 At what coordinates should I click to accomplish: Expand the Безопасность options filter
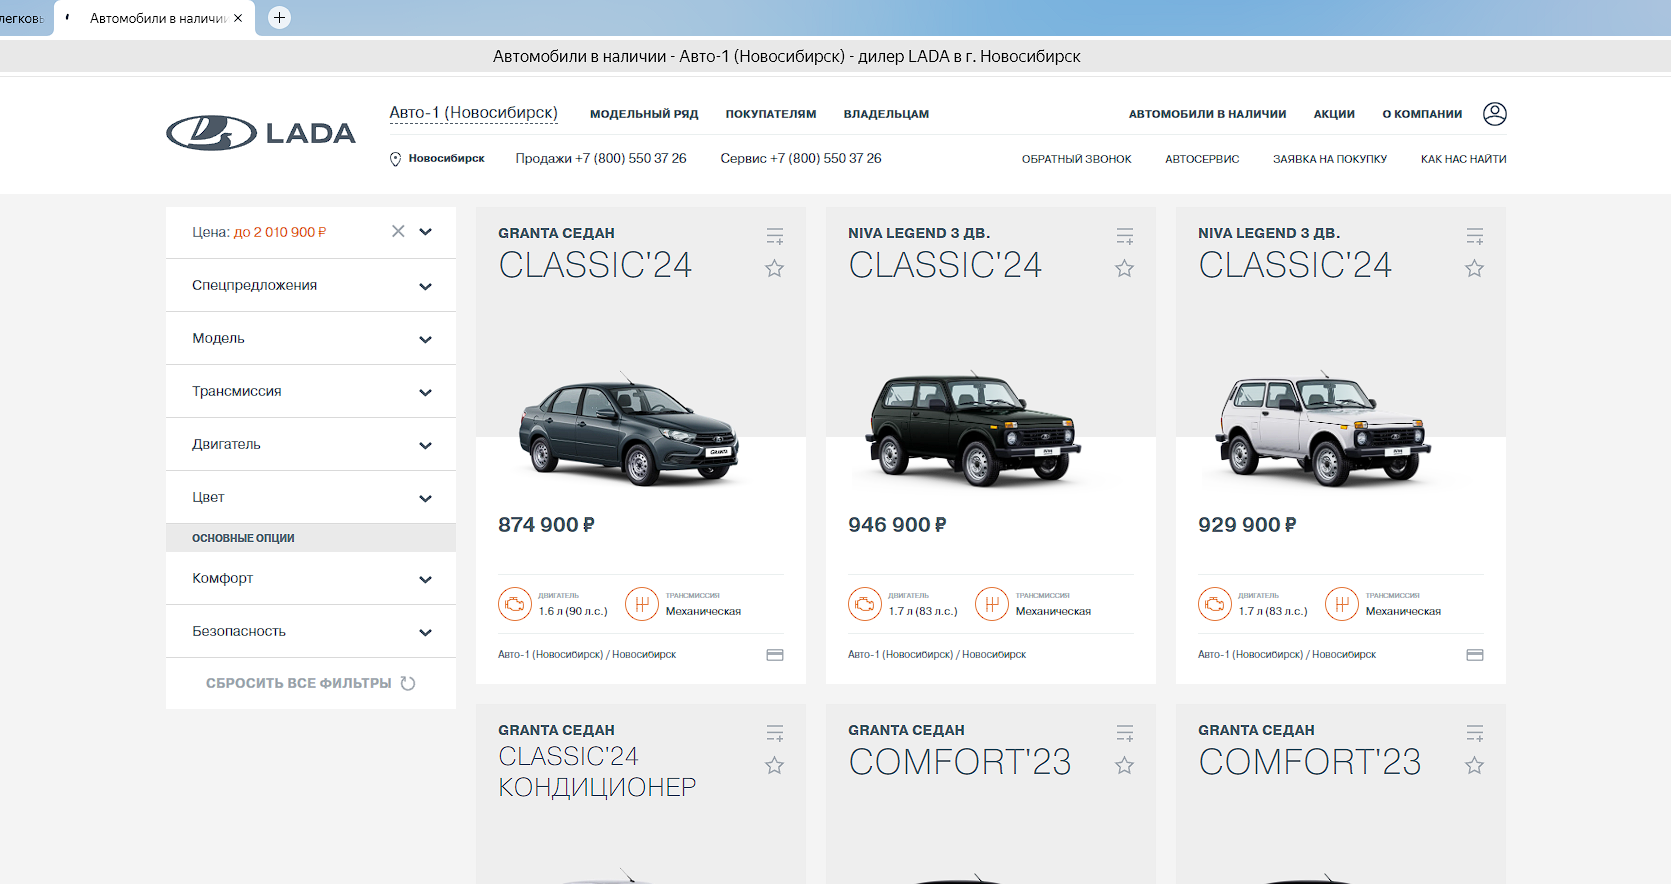311,631
